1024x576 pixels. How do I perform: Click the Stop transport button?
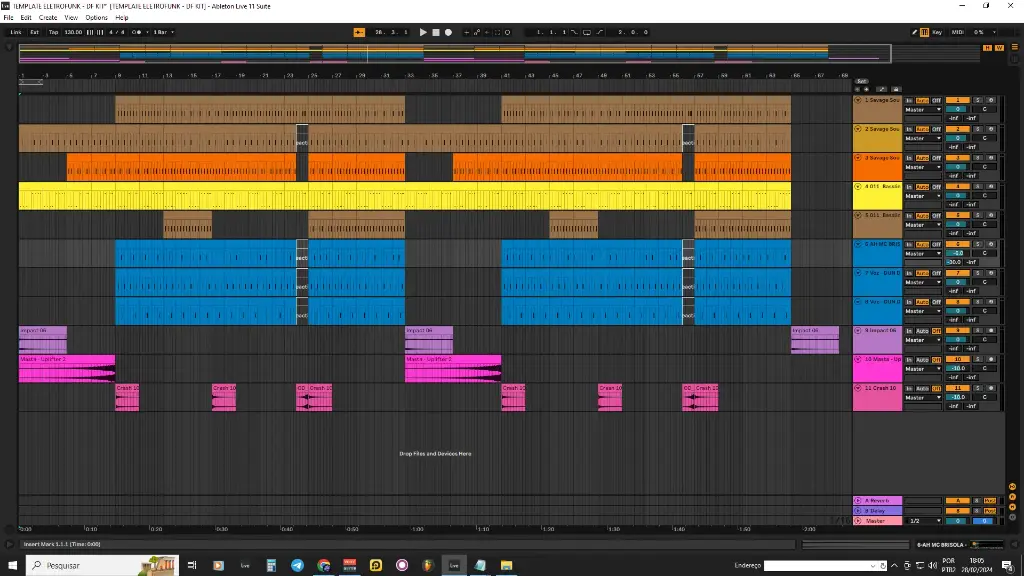point(436,32)
